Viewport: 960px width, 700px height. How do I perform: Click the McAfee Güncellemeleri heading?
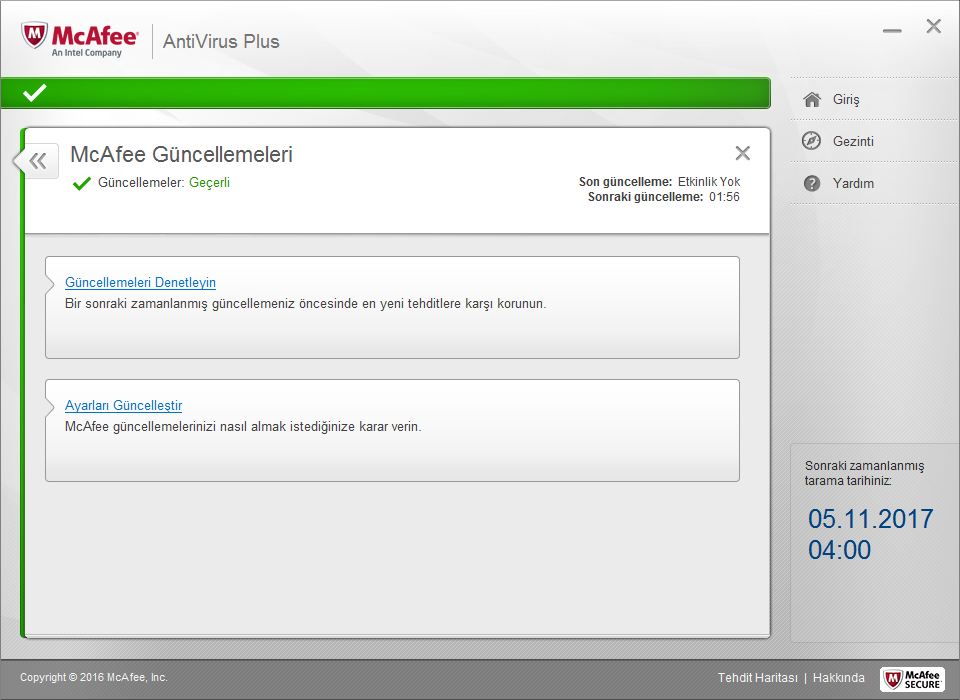point(181,154)
